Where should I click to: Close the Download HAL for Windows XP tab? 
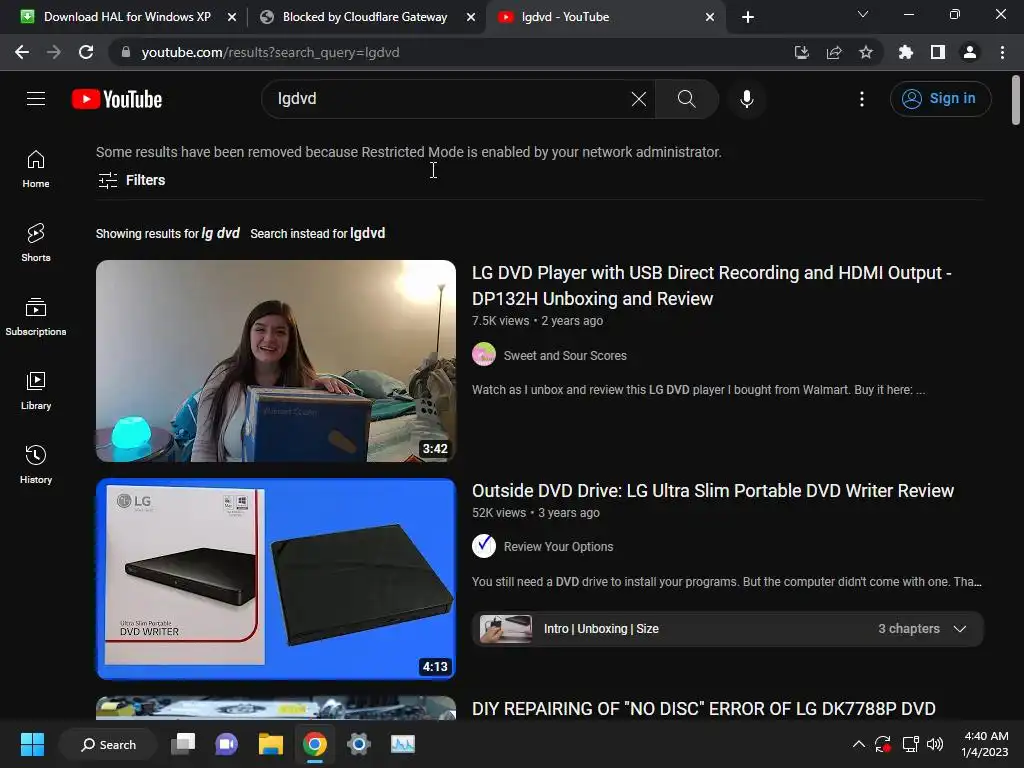232,17
